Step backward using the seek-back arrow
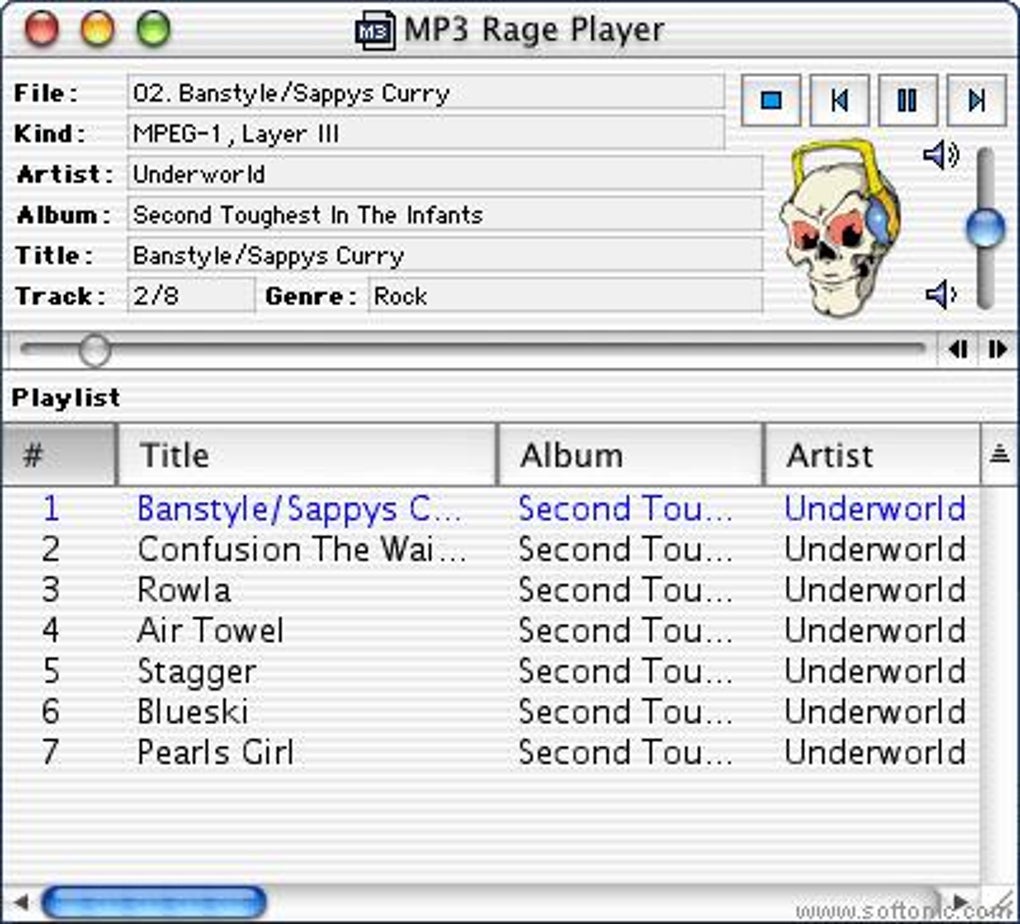The height and width of the screenshot is (924, 1020). pos(958,349)
